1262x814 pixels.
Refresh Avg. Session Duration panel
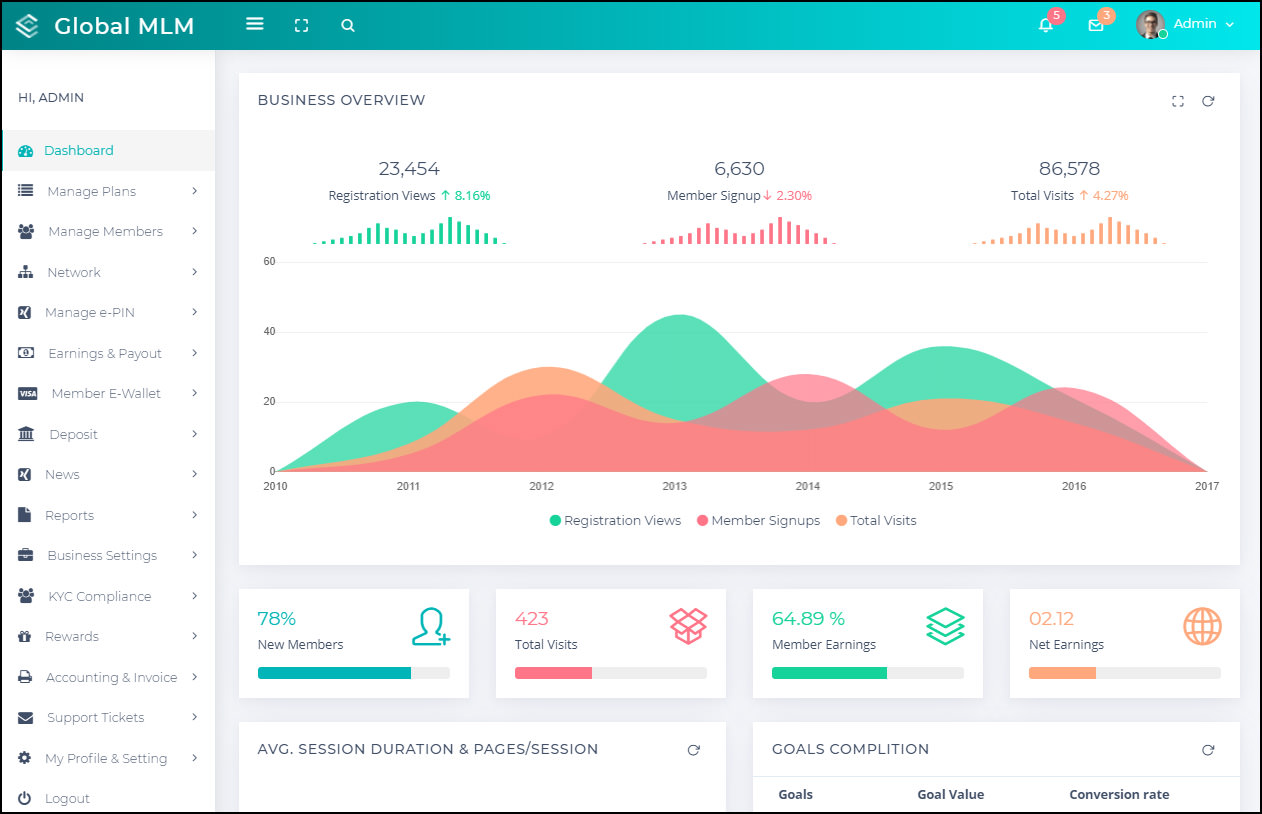[x=694, y=750]
